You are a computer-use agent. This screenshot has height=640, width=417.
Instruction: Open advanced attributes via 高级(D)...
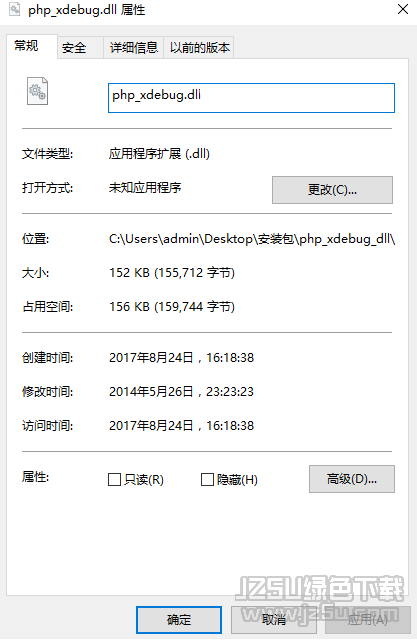352,479
